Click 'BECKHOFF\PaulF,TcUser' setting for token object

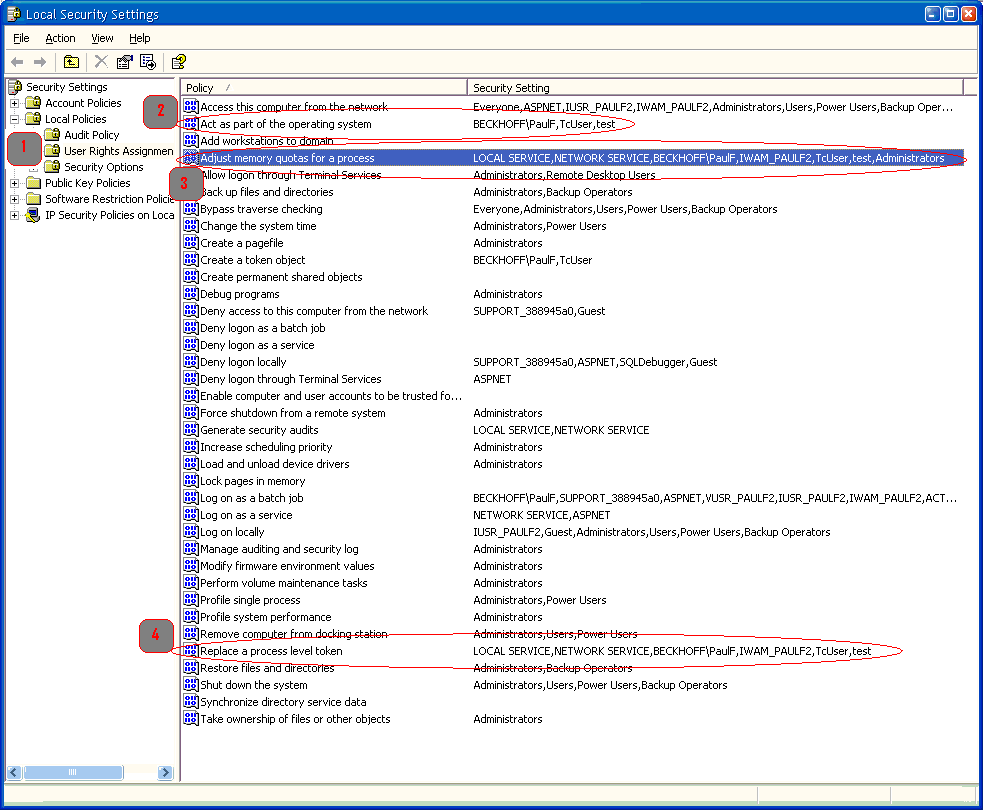click(x=532, y=260)
